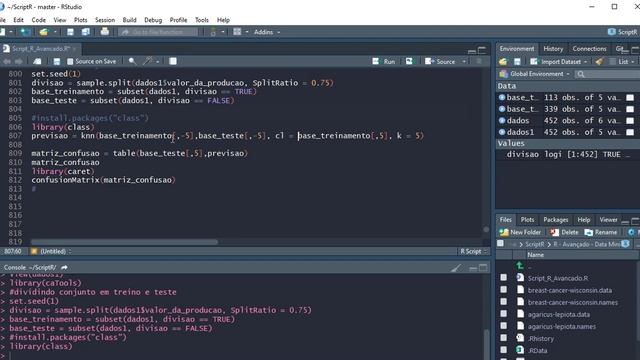The height and width of the screenshot is (360, 640).
Task: Check the box for breast-cancer-wisconsin.data
Action: 504,289
